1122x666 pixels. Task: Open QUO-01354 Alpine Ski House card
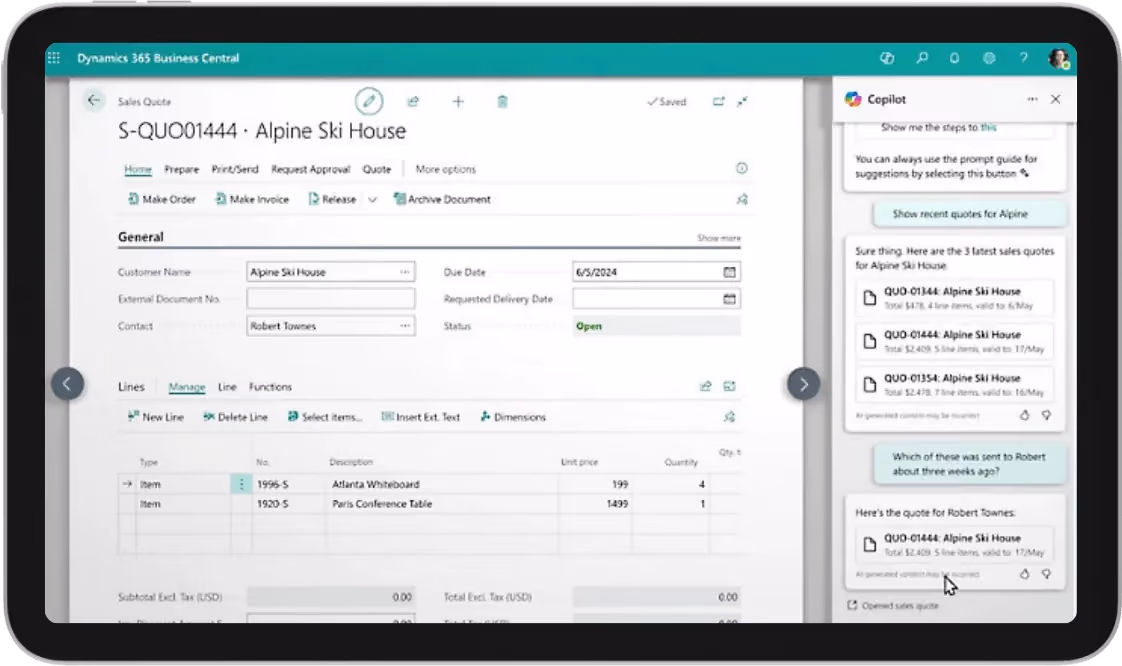click(x=955, y=385)
